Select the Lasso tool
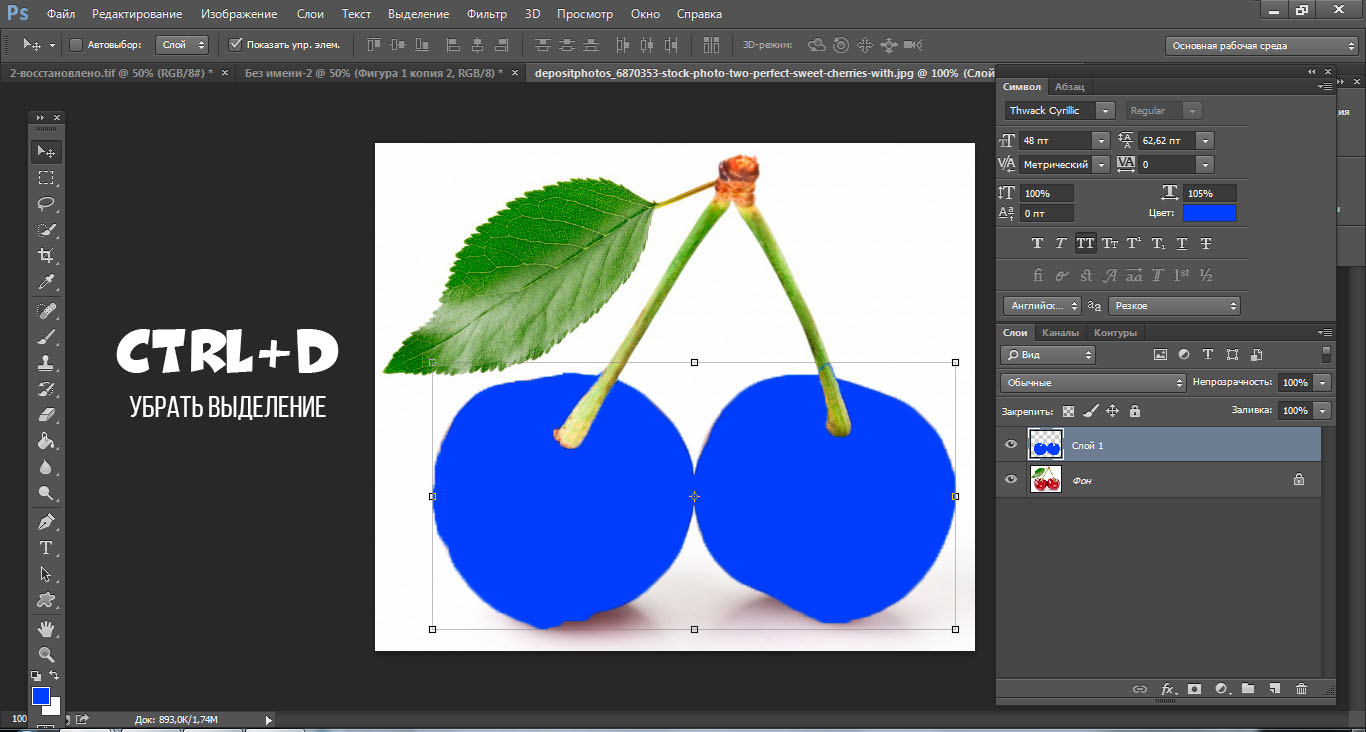 46,204
